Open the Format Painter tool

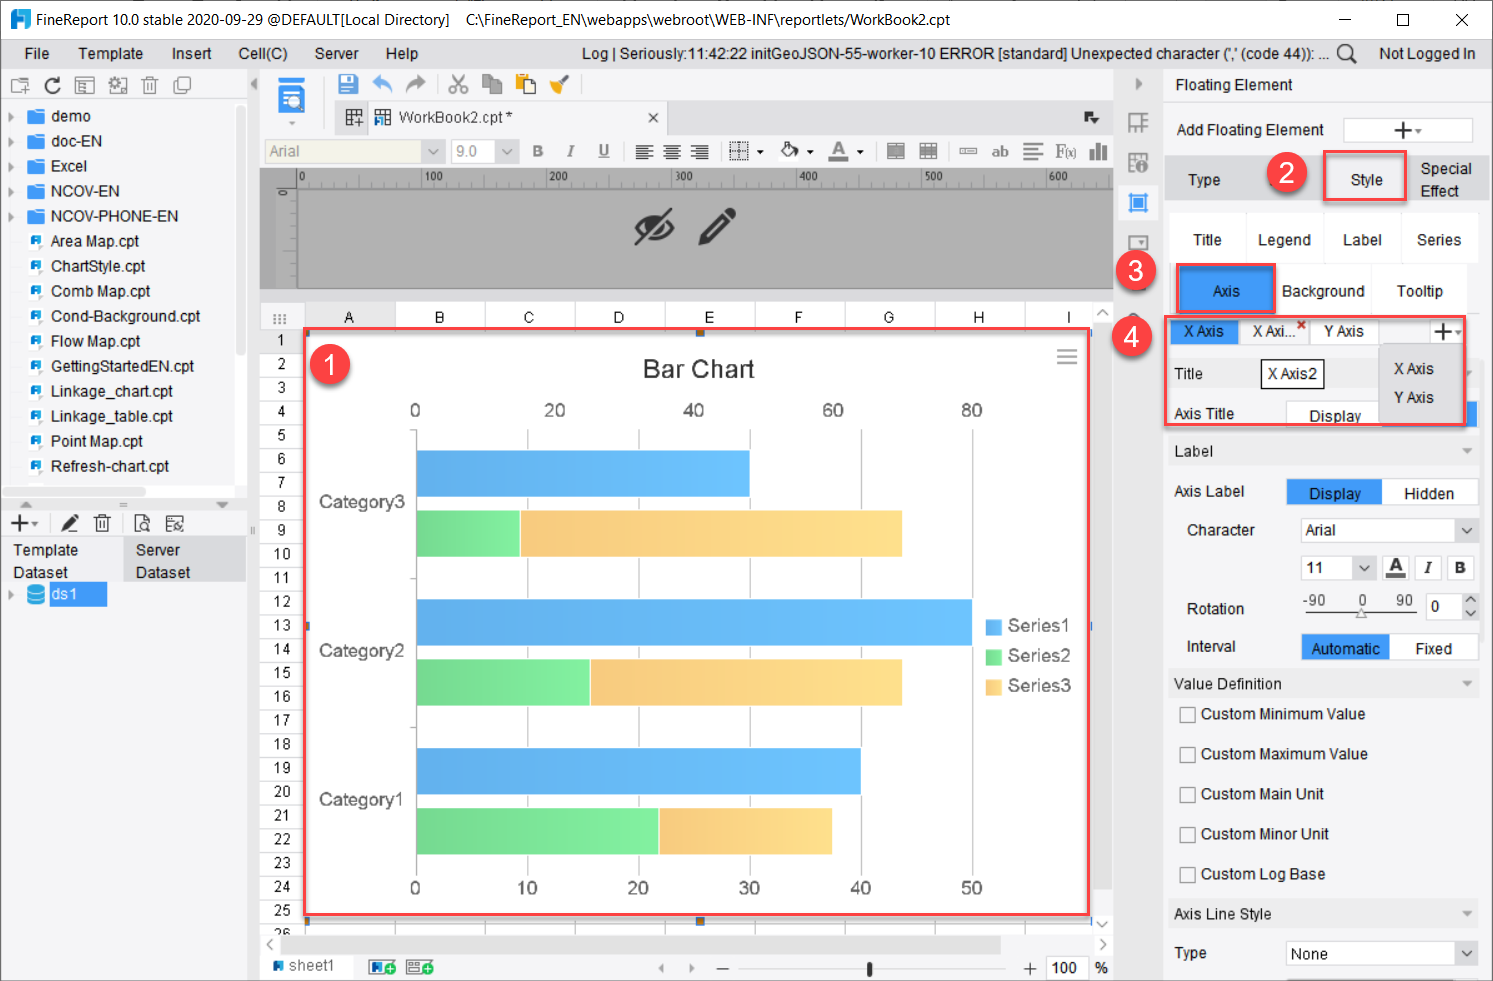tap(559, 84)
